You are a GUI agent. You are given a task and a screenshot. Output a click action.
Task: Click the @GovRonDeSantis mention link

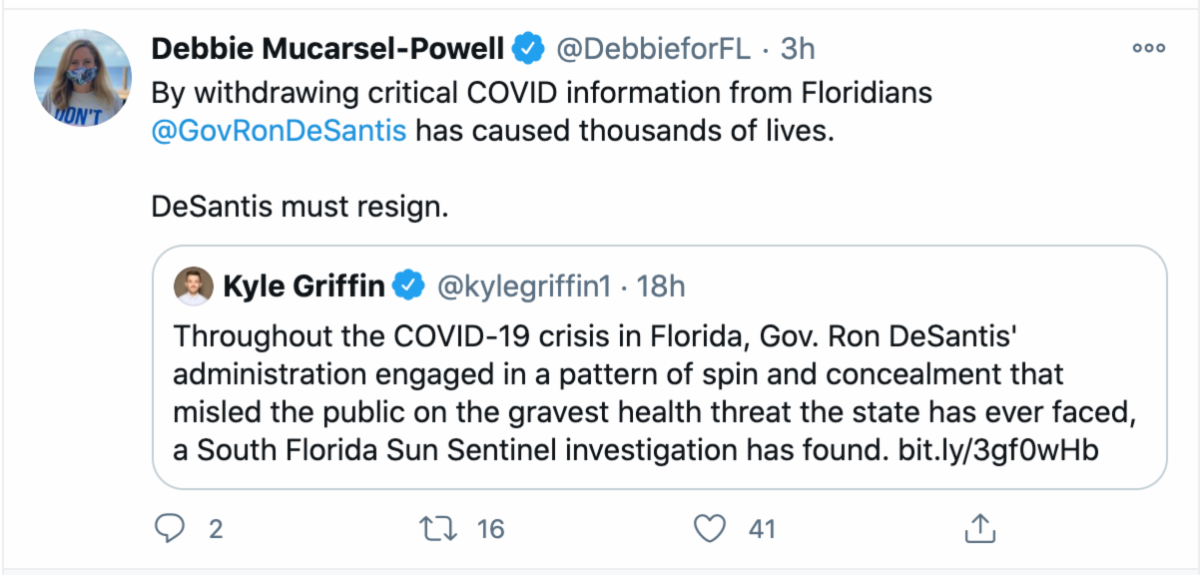click(x=279, y=132)
